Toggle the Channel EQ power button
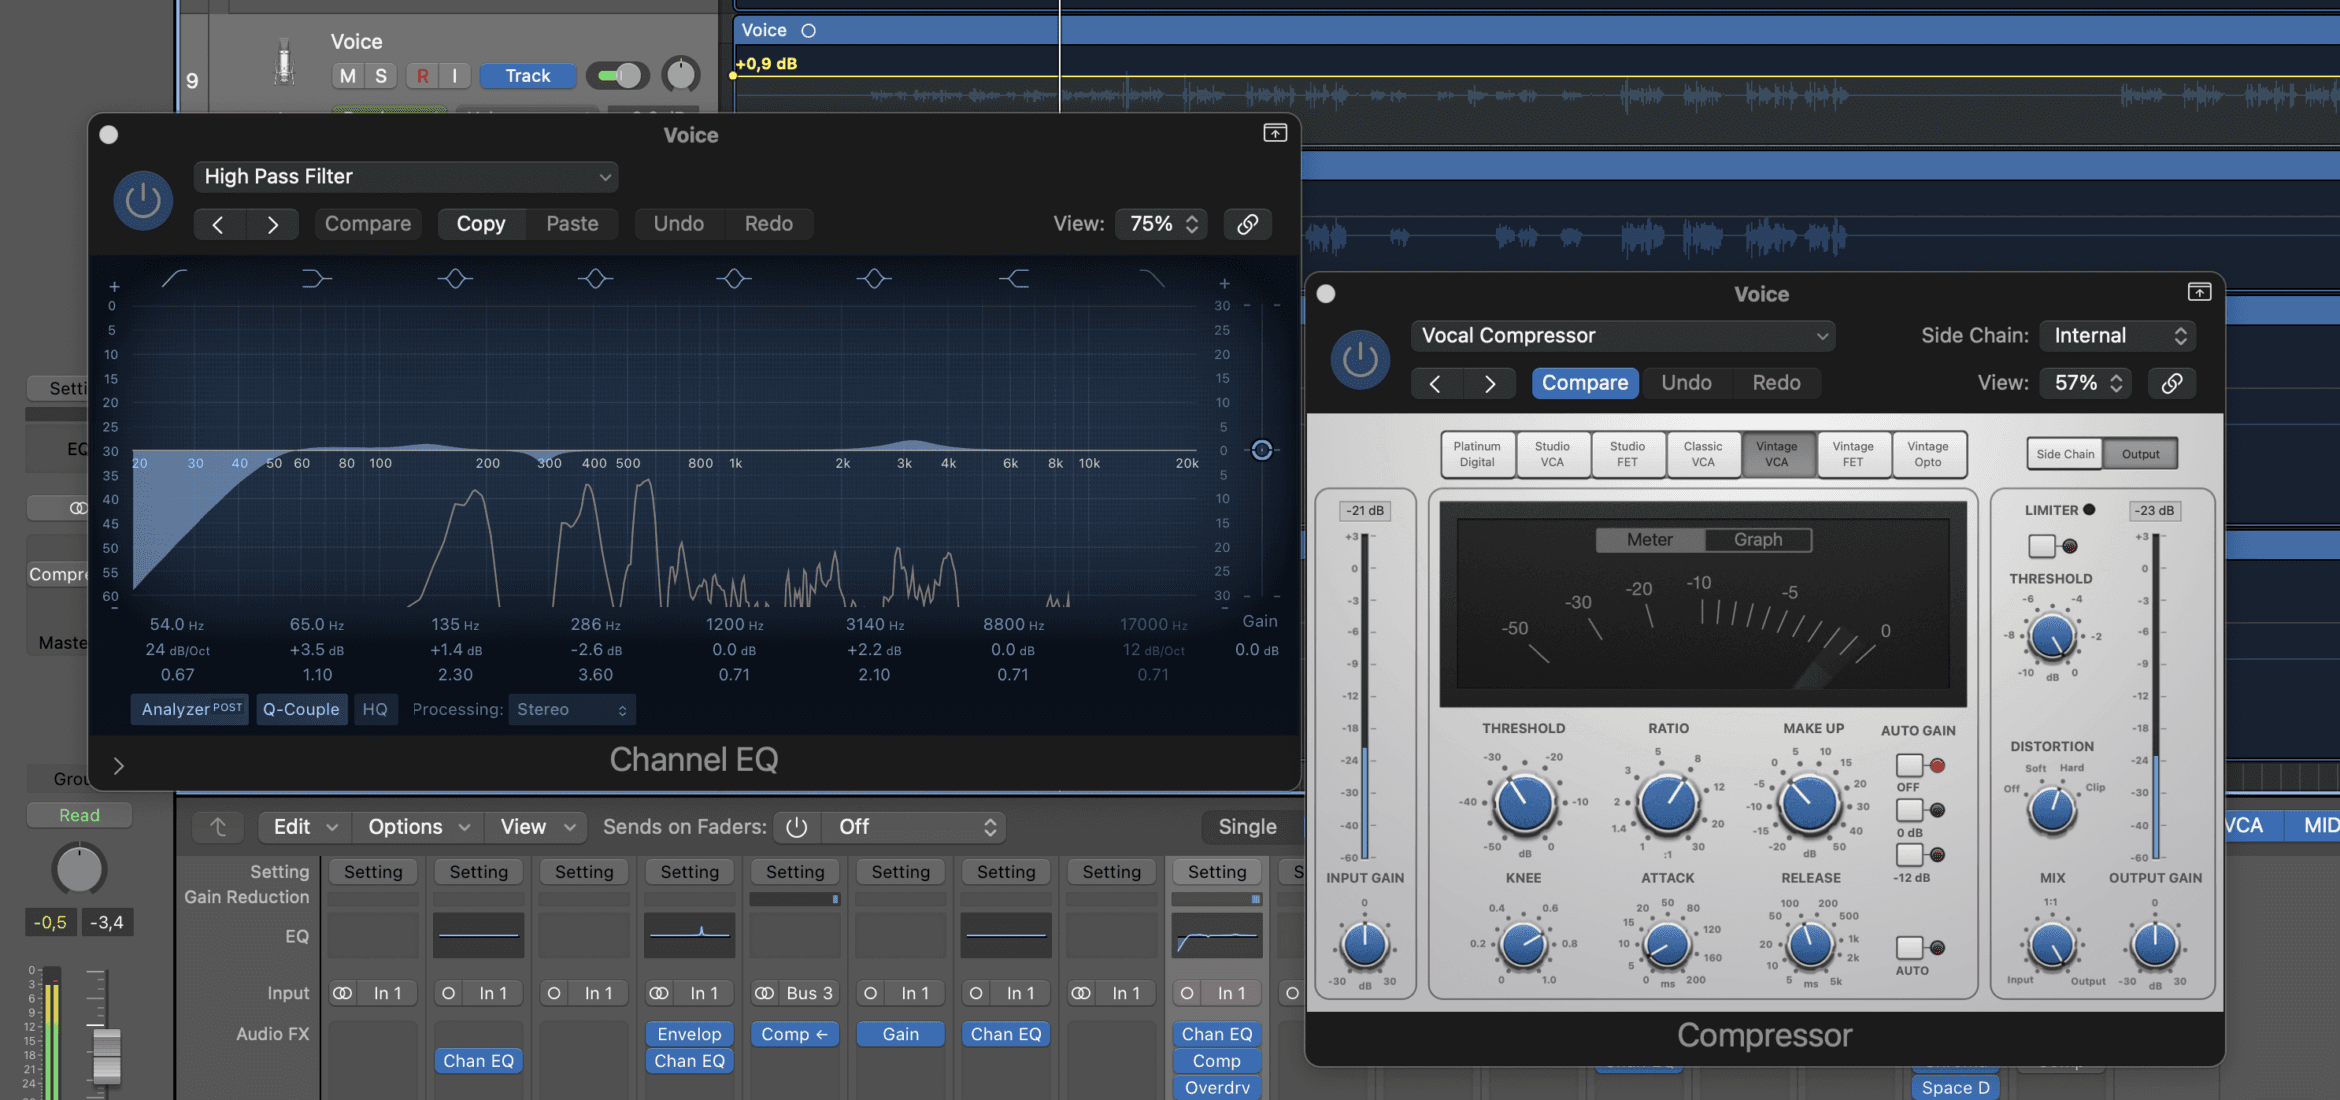This screenshot has width=2340, height=1100. tap(143, 200)
